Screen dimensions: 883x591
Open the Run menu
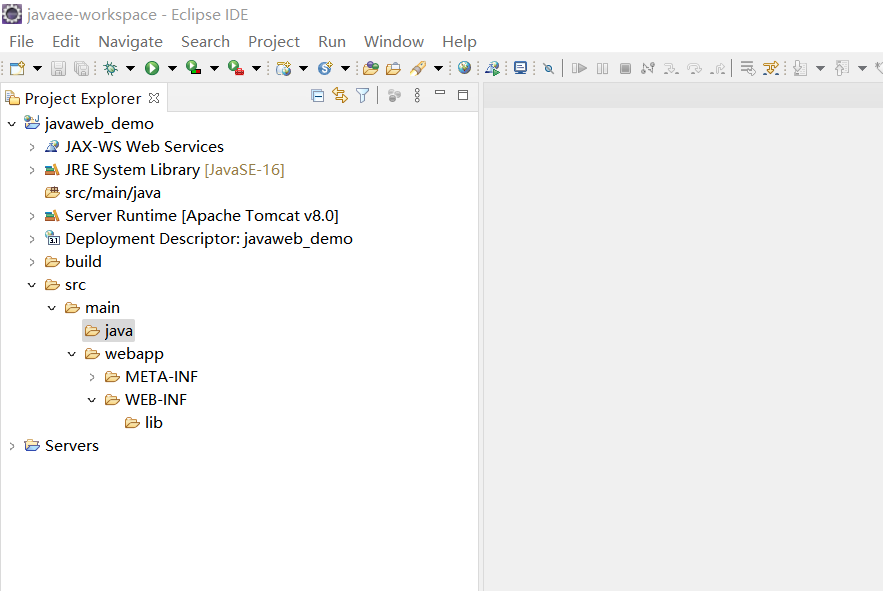pyautogui.click(x=332, y=42)
